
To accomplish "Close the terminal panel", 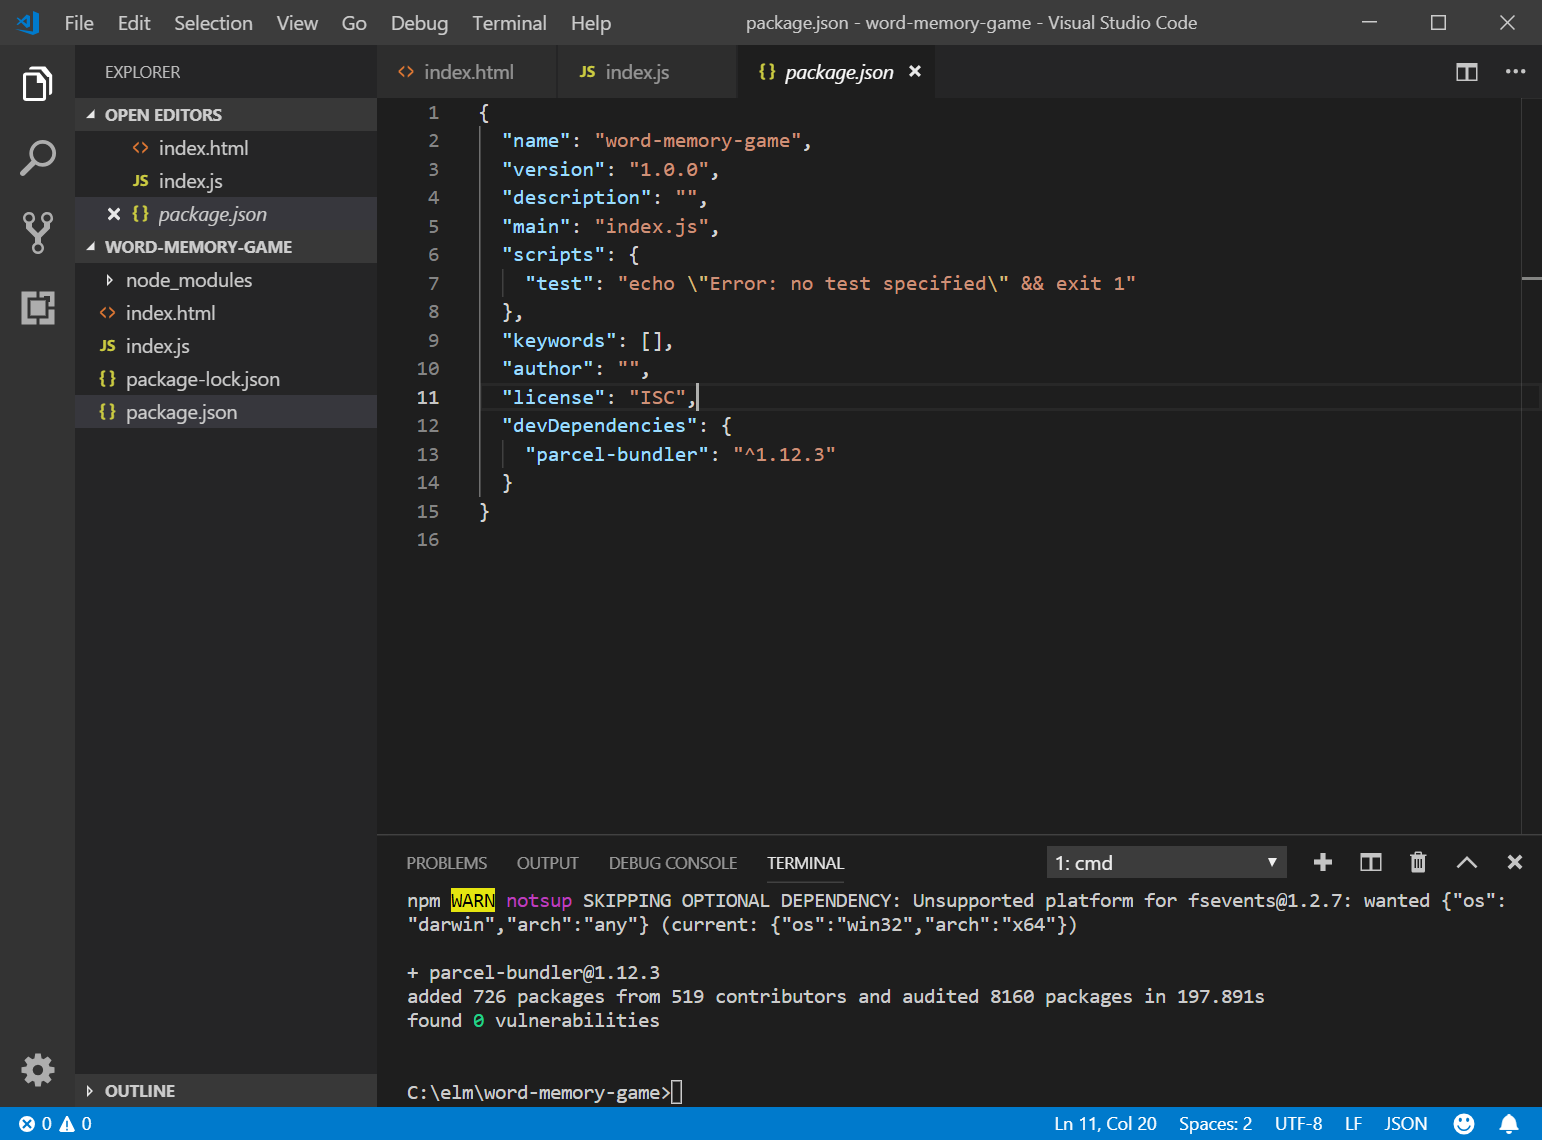I will click(1515, 862).
